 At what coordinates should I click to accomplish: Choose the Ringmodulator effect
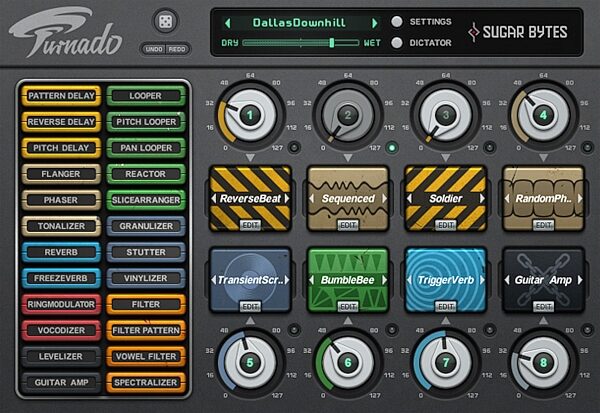pyautogui.click(x=61, y=304)
